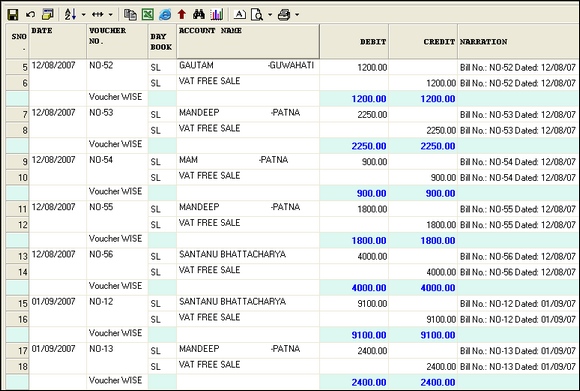Click the narration in row 12
Image resolution: width=580 pixels, height=391 pixels.
pos(518,225)
